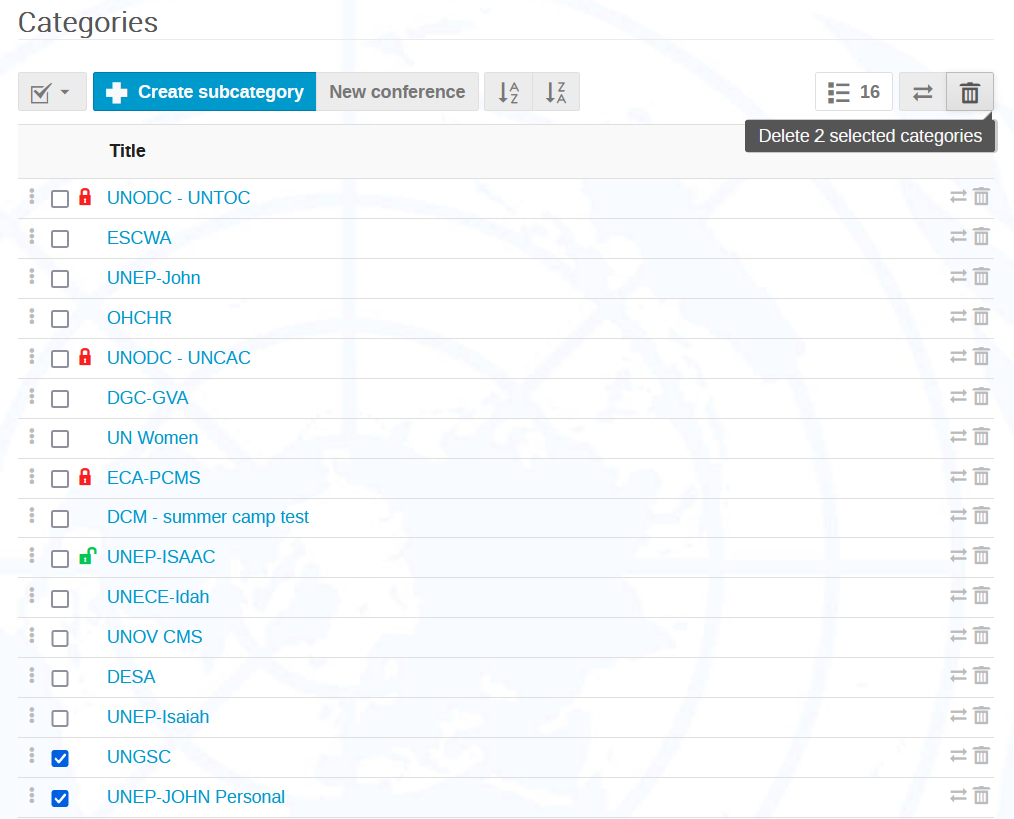Click green unlocked icon on UNEP-ISAAC
Image resolution: width=1014 pixels, height=819 pixels.
pos(87,556)
